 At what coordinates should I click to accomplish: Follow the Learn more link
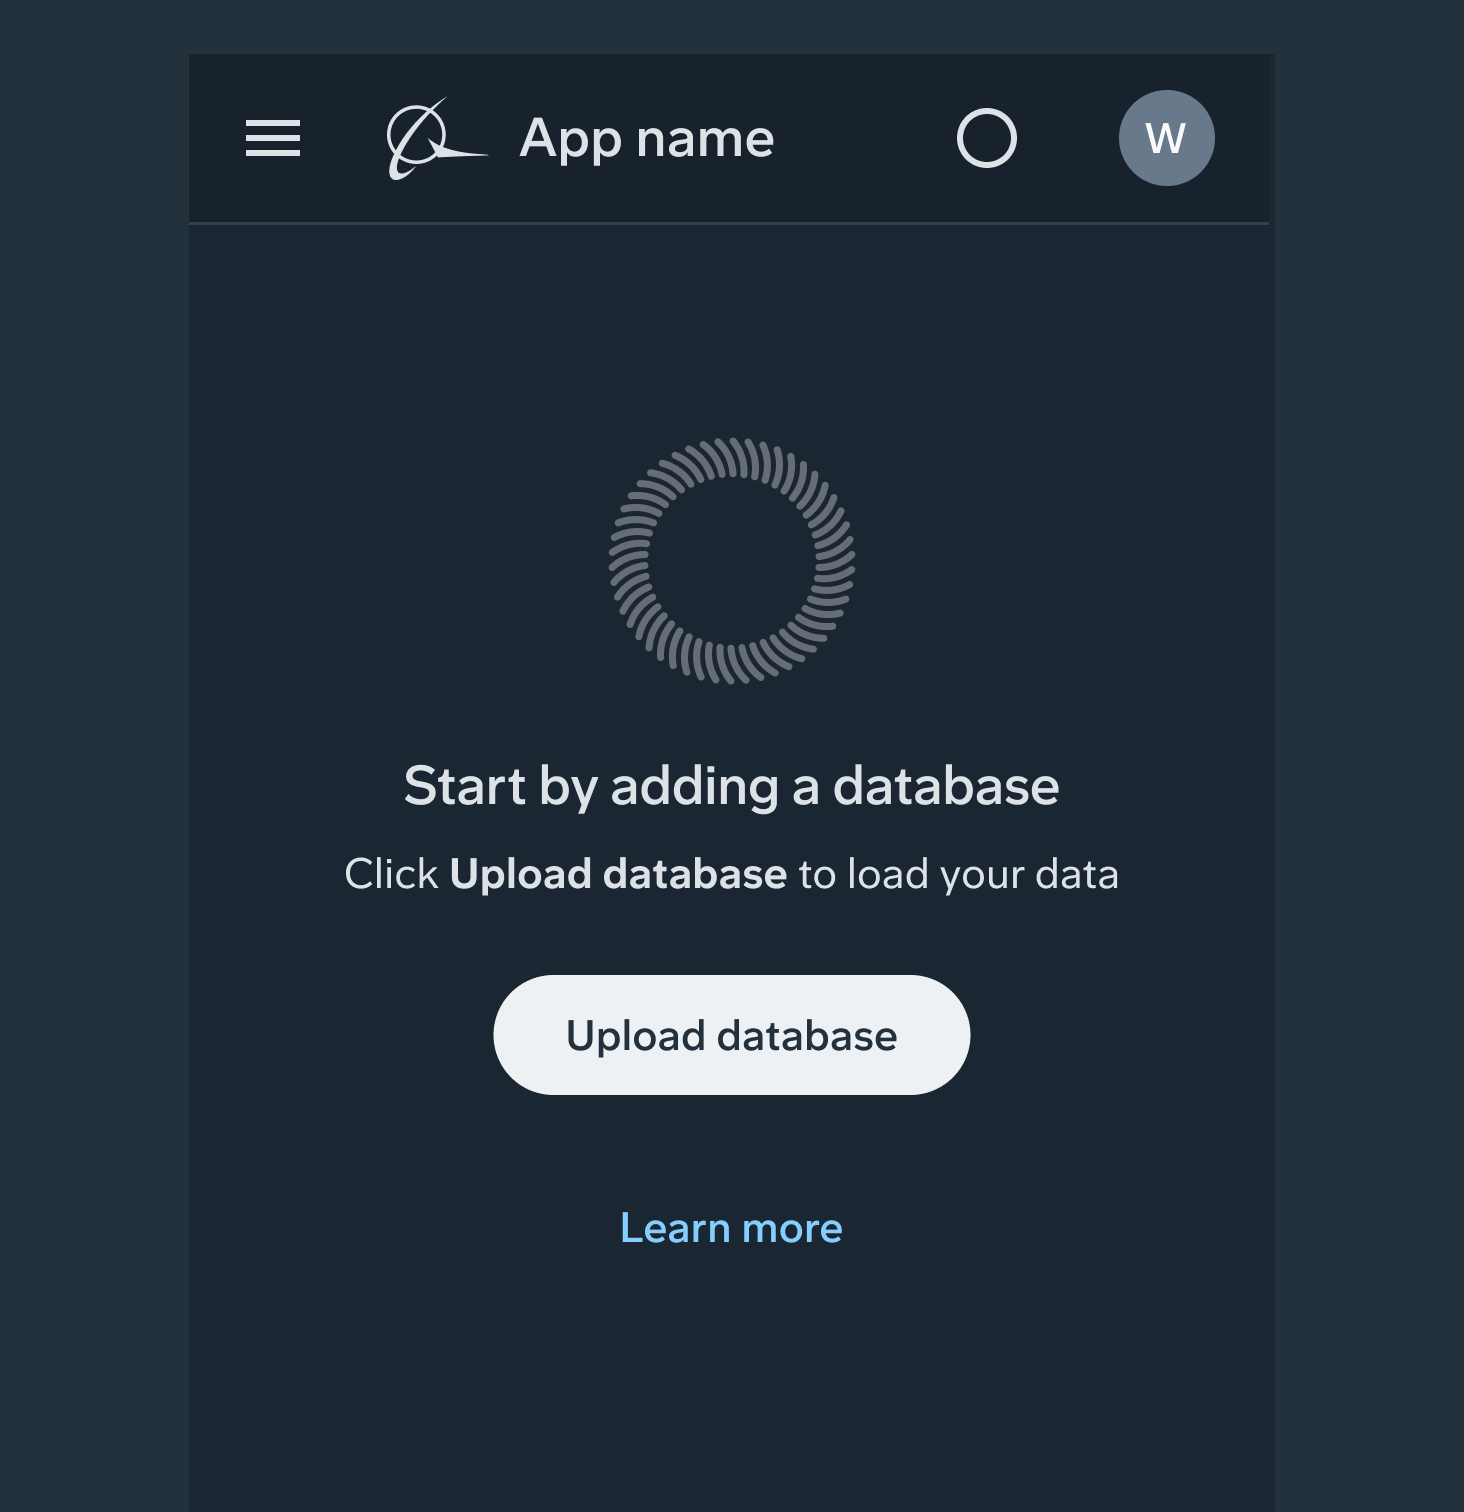coord(731,1228)
